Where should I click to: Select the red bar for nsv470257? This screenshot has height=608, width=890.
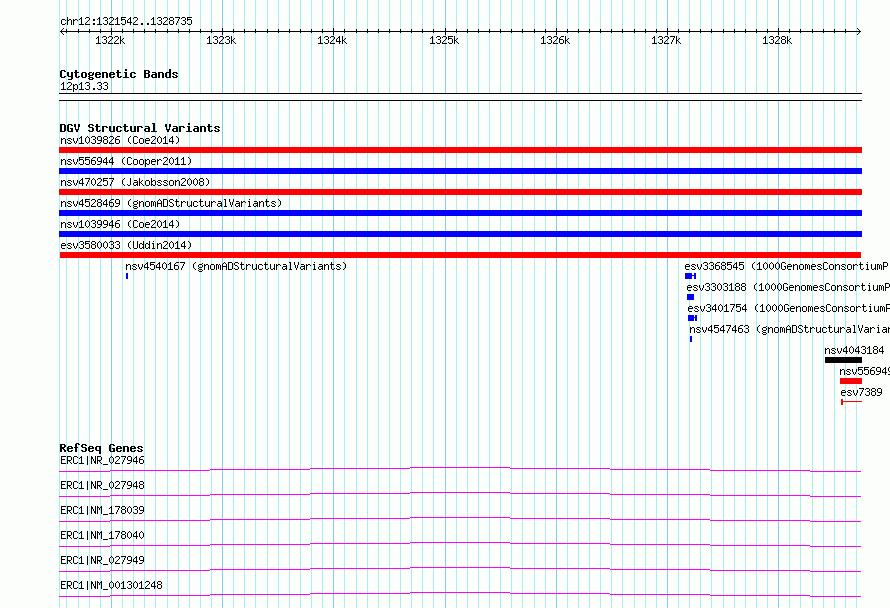point(460,192)
